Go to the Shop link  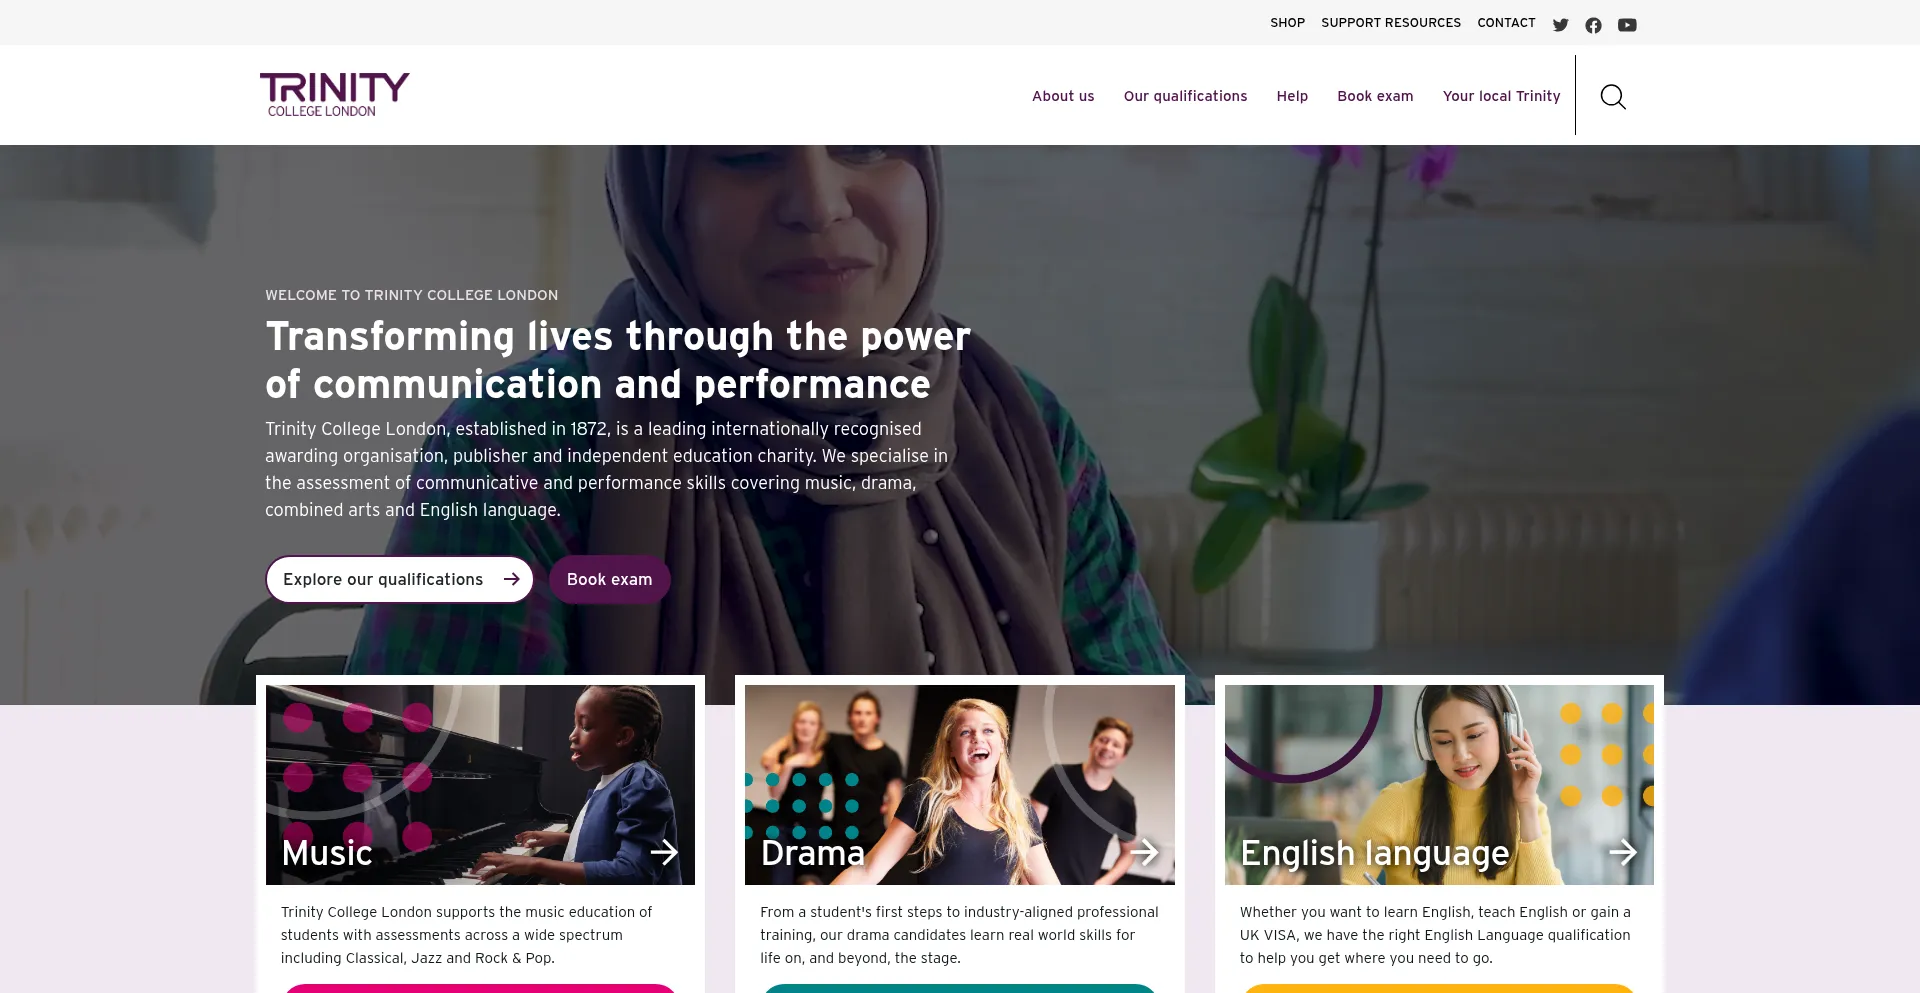pyautogui.click(x=1287, y=23)
